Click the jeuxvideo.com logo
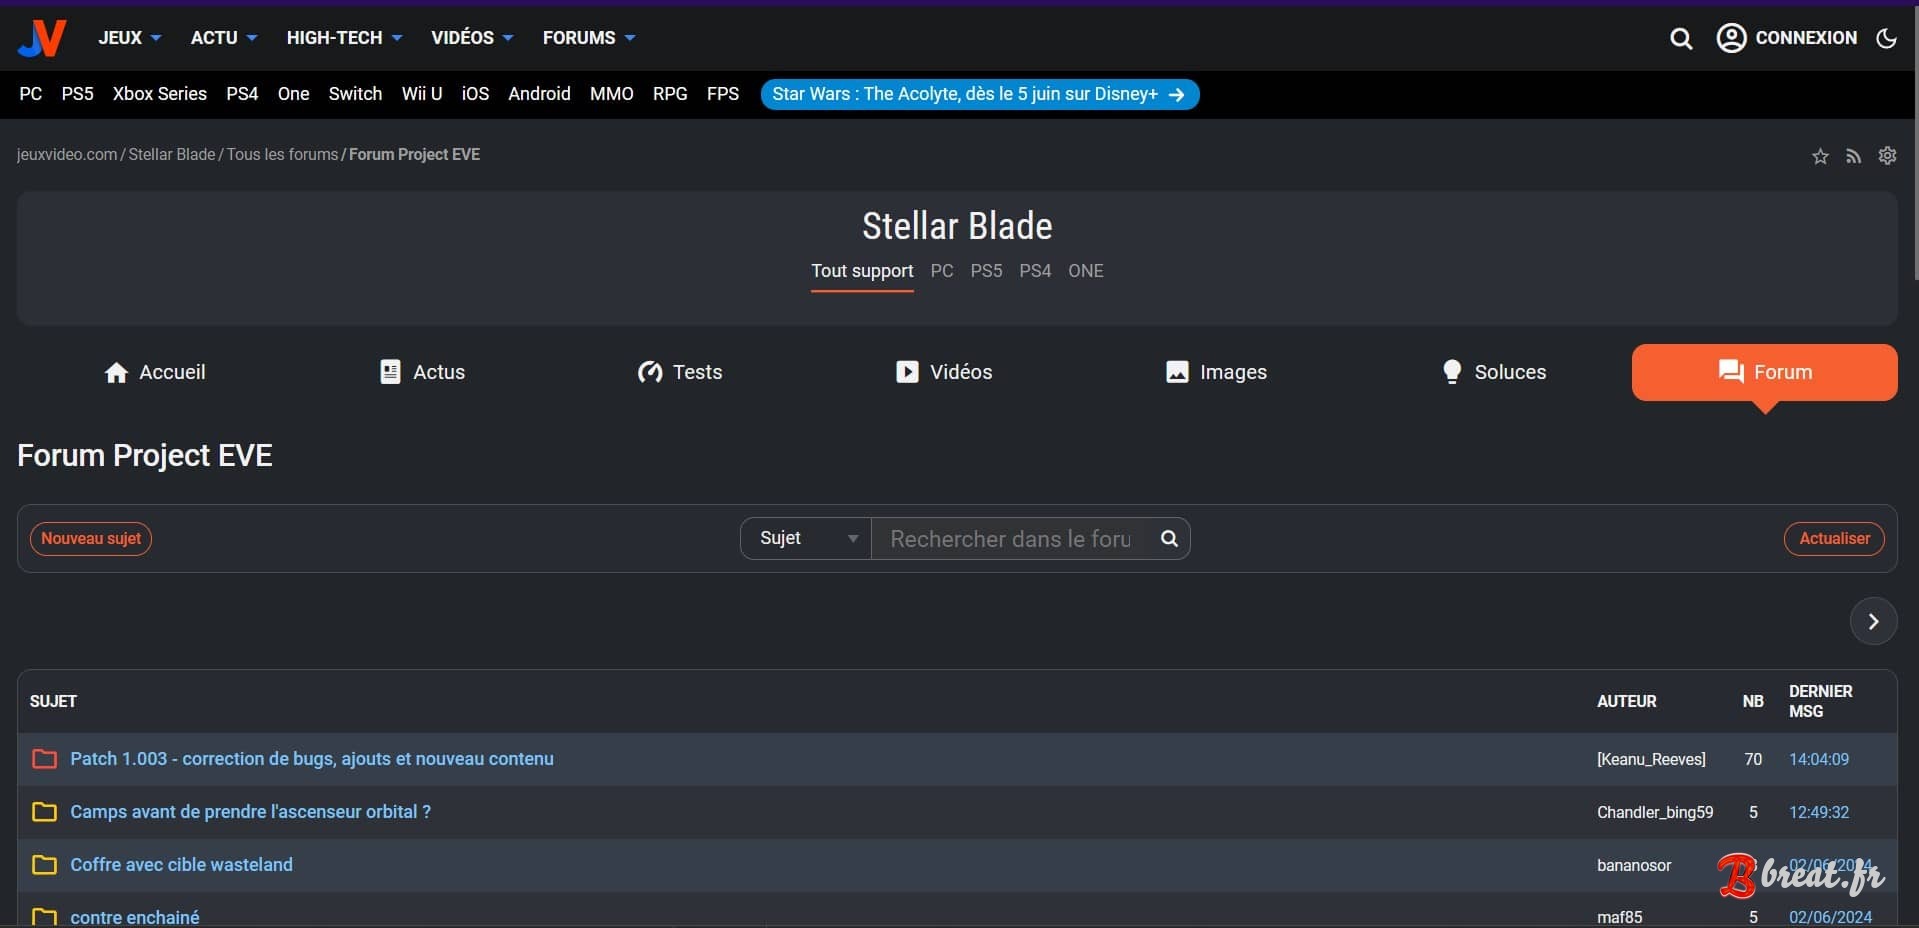1919x928 pixels. [x=42, y=37]
